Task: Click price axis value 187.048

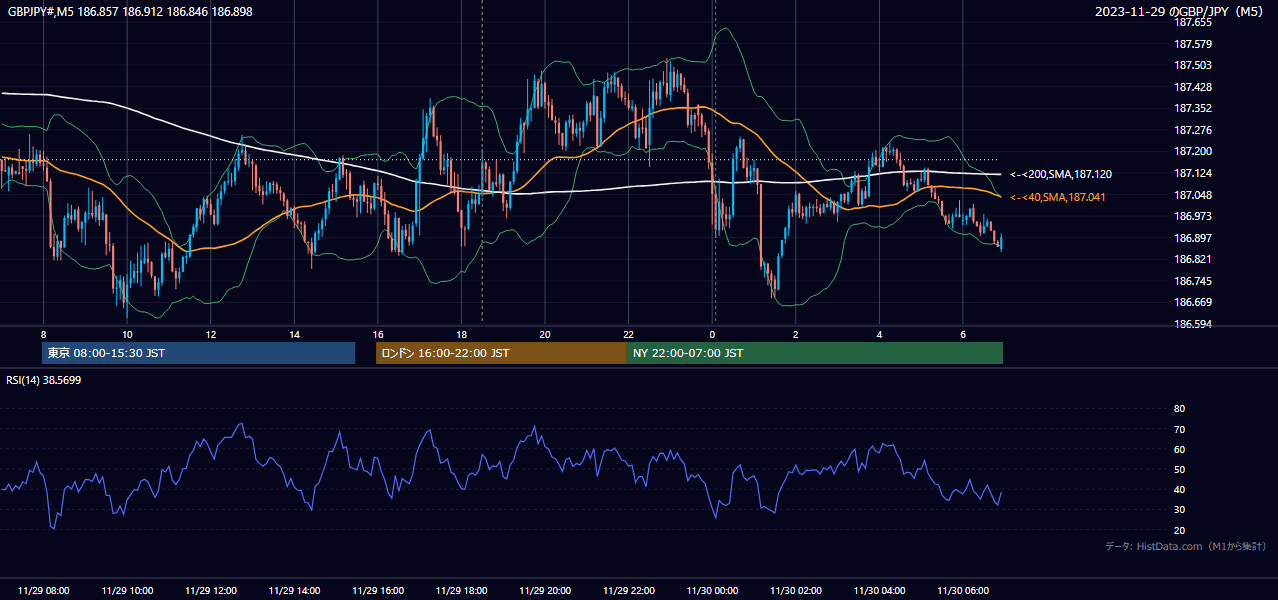Action: (x=1194, y=195)
